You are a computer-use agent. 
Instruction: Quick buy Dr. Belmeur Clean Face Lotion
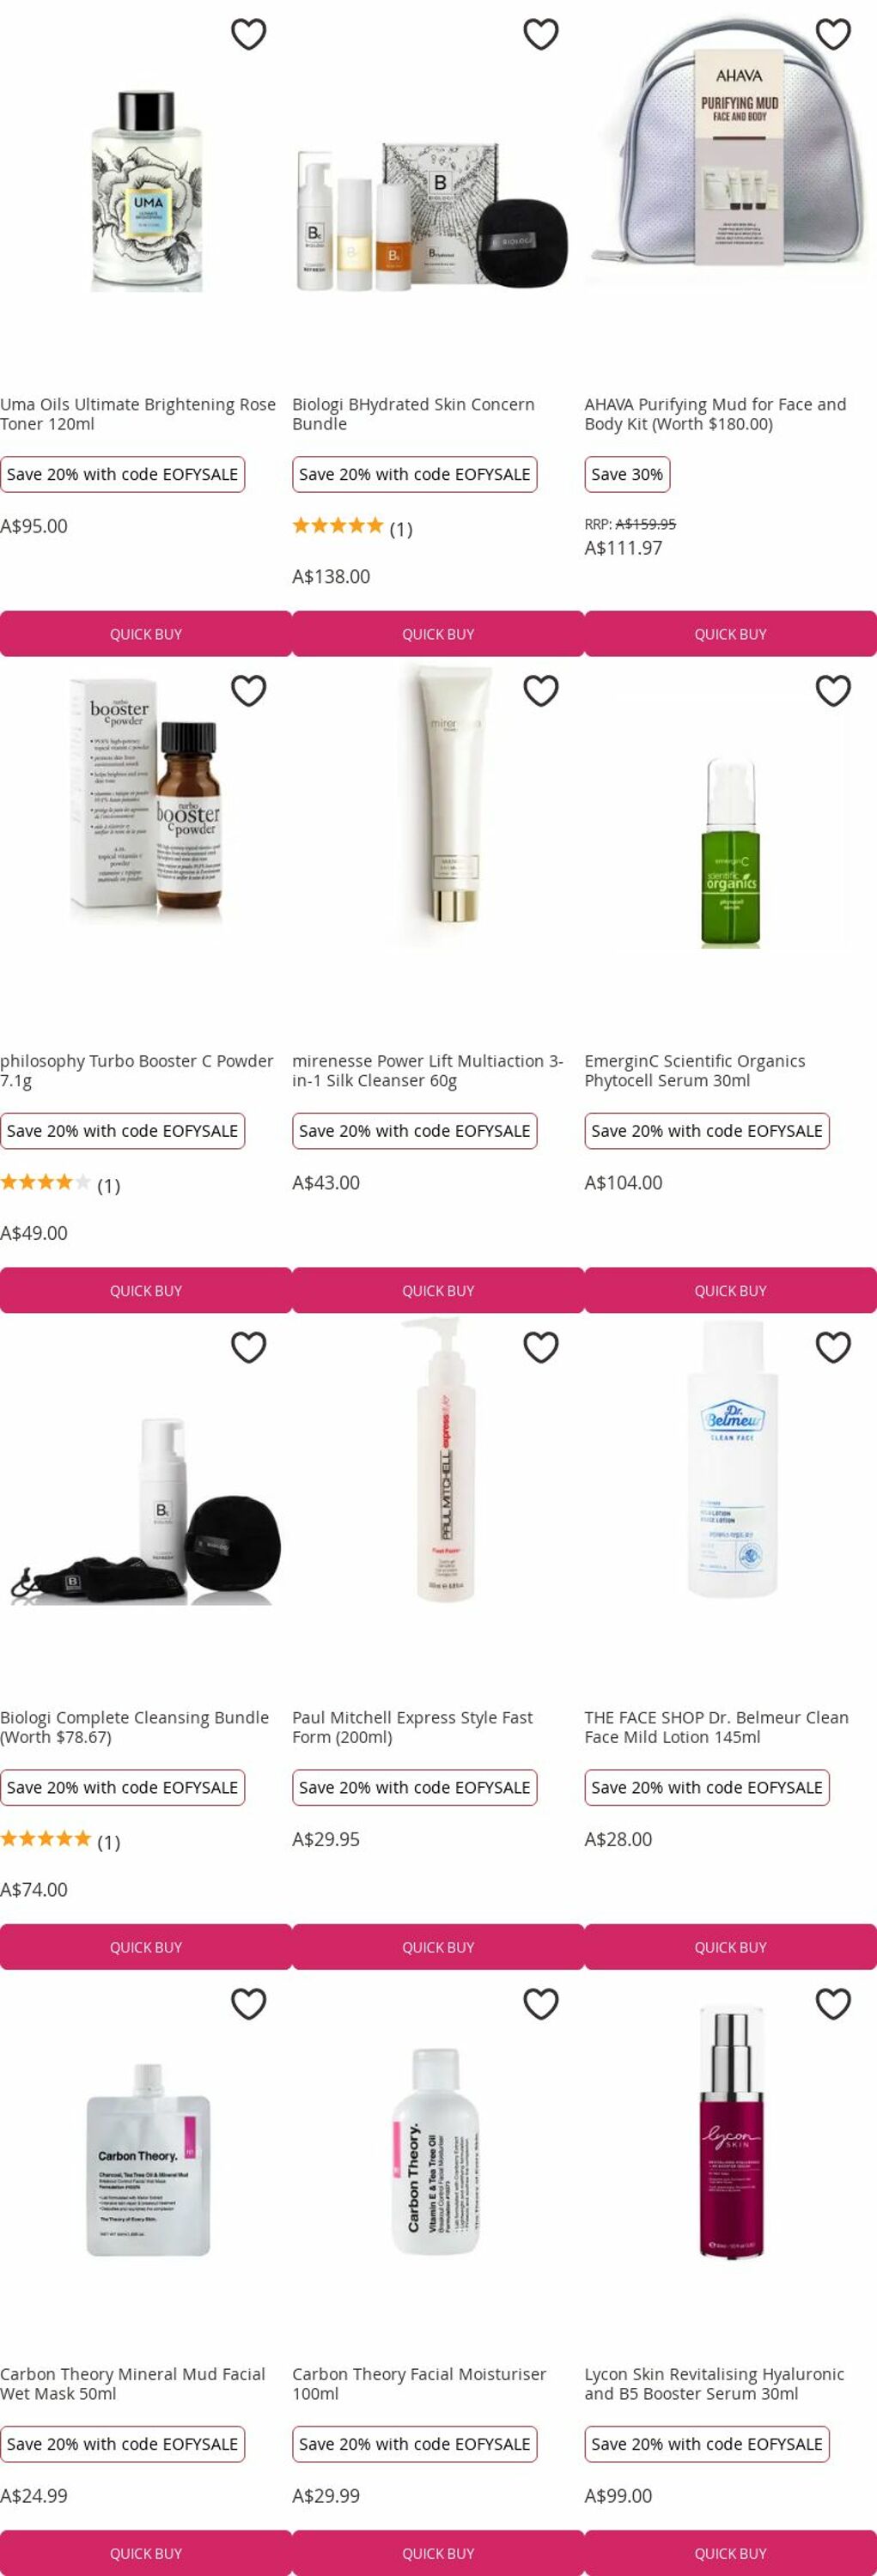tap(730, 1947)
